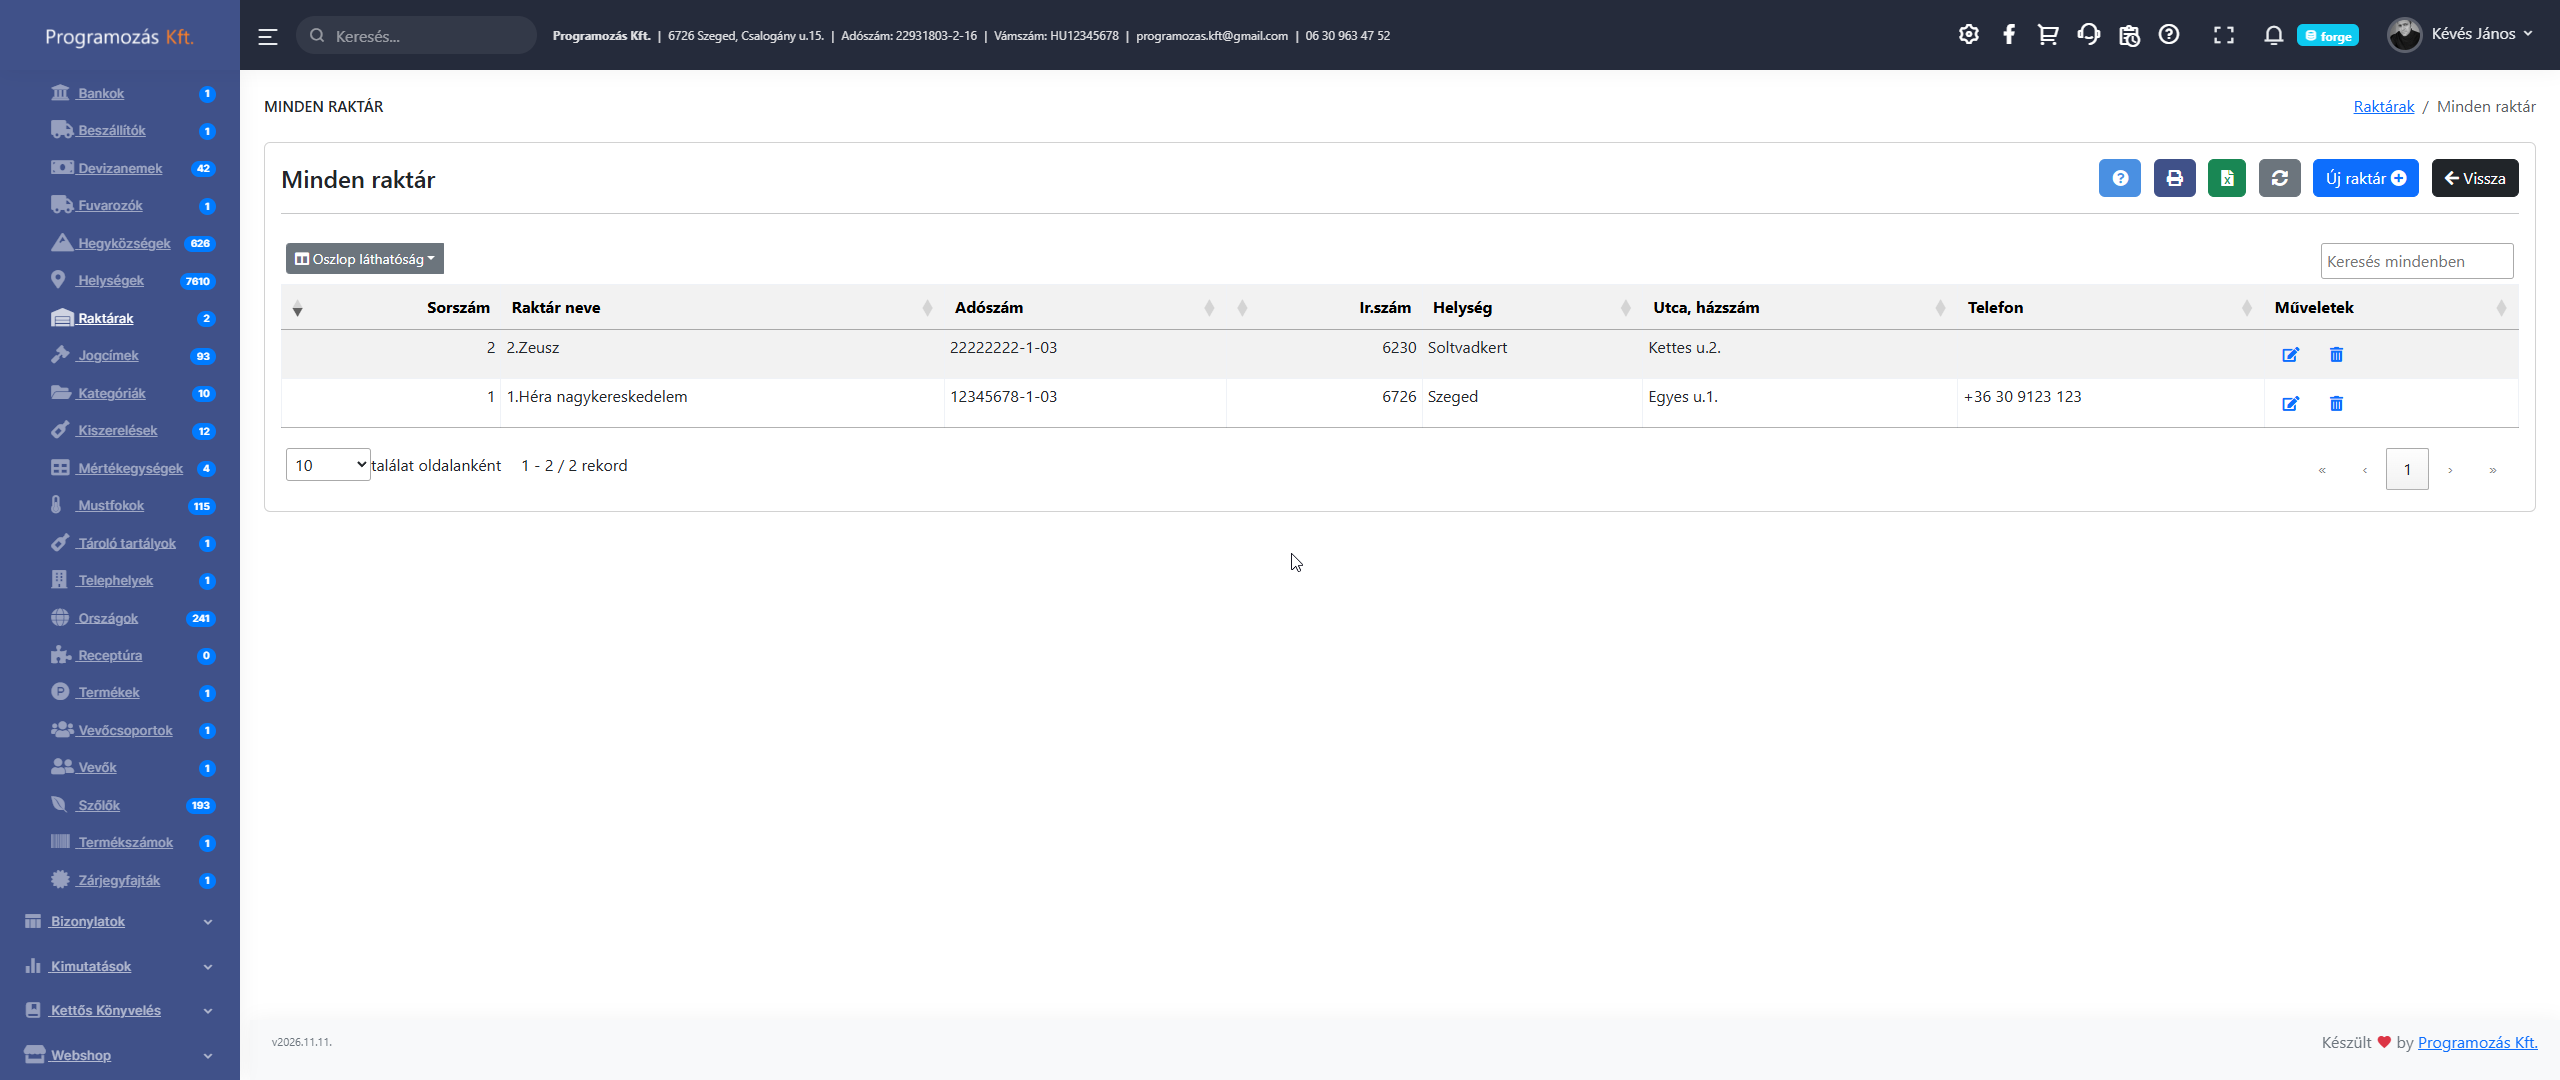Enter fullscreen with the expand icon
Image resolution: width=2560 pixels, height=1080 pixels.
2223,35
